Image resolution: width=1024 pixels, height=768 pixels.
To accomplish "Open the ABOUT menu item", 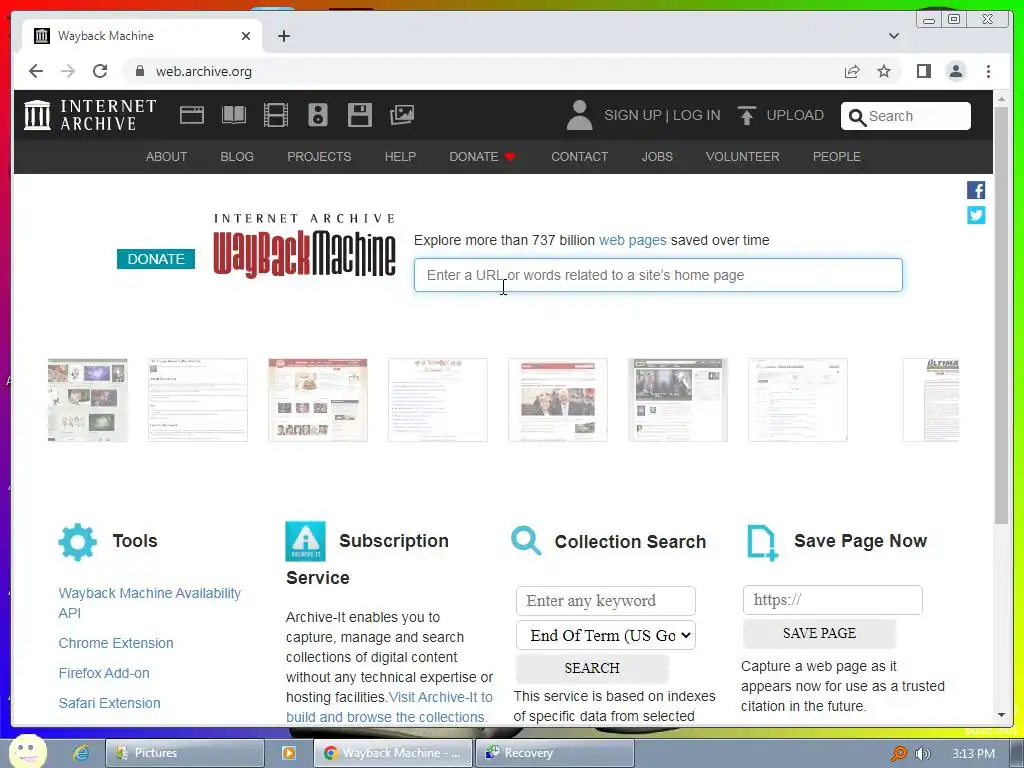I will tap(166, 157).
